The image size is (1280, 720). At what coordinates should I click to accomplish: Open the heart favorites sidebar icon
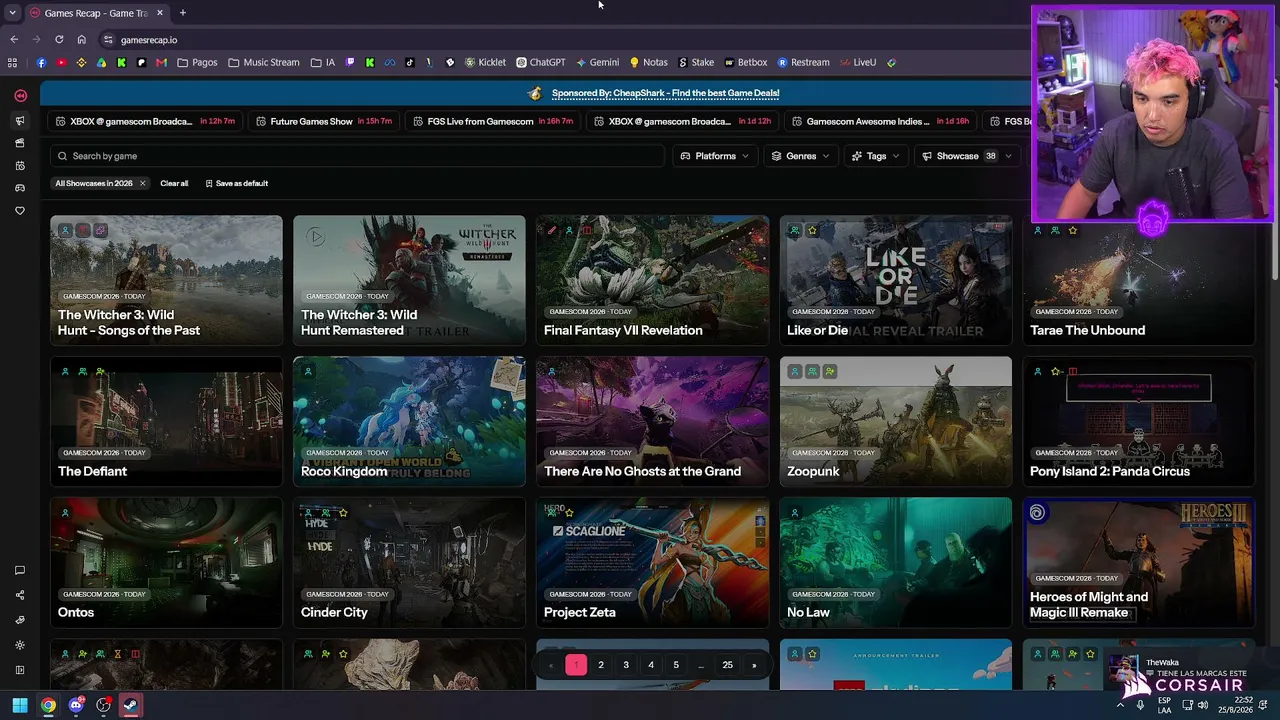coord(20,211)
